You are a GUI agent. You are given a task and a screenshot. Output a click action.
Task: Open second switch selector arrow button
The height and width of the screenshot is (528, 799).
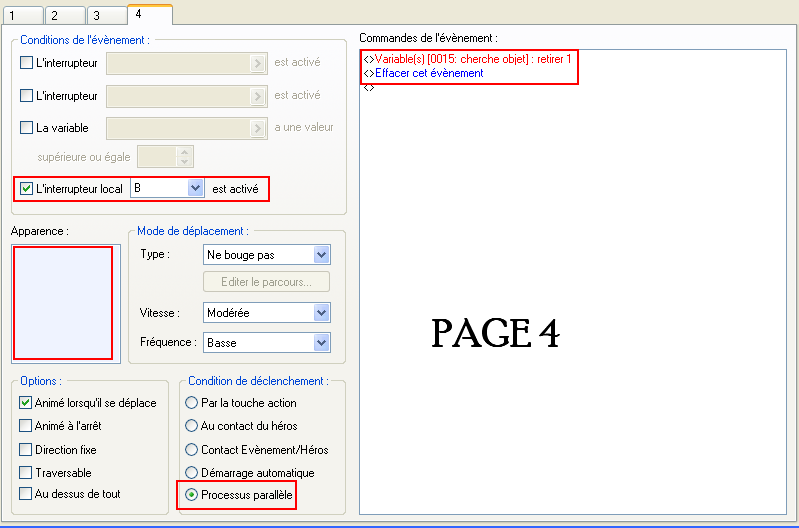[258, 96]
